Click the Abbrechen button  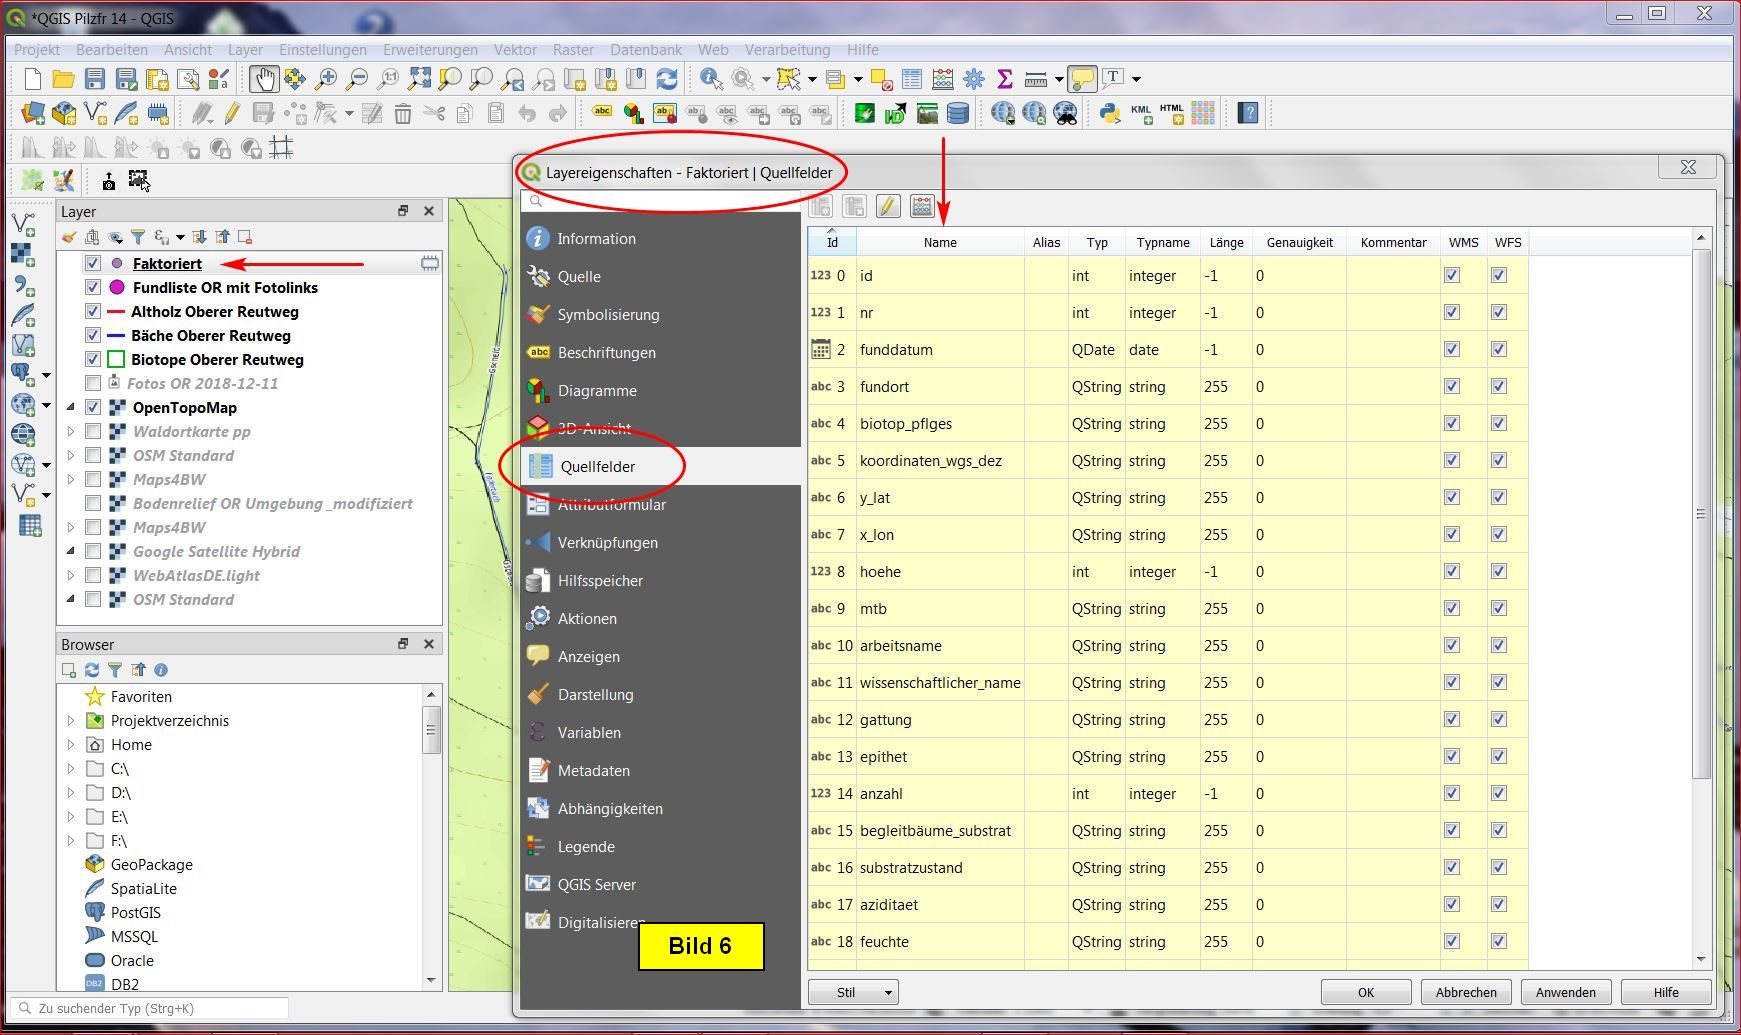click(1465, 992)
